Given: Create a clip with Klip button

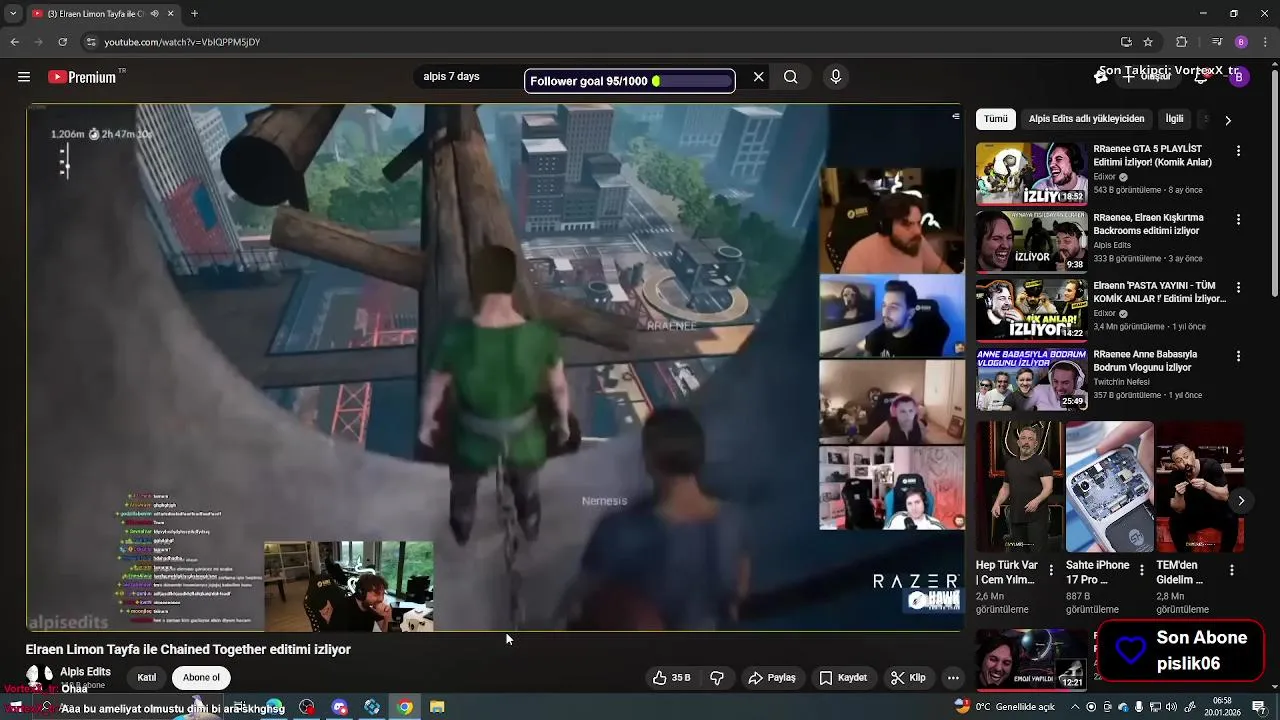Looking at the screenshot, I should coord(909,678).
